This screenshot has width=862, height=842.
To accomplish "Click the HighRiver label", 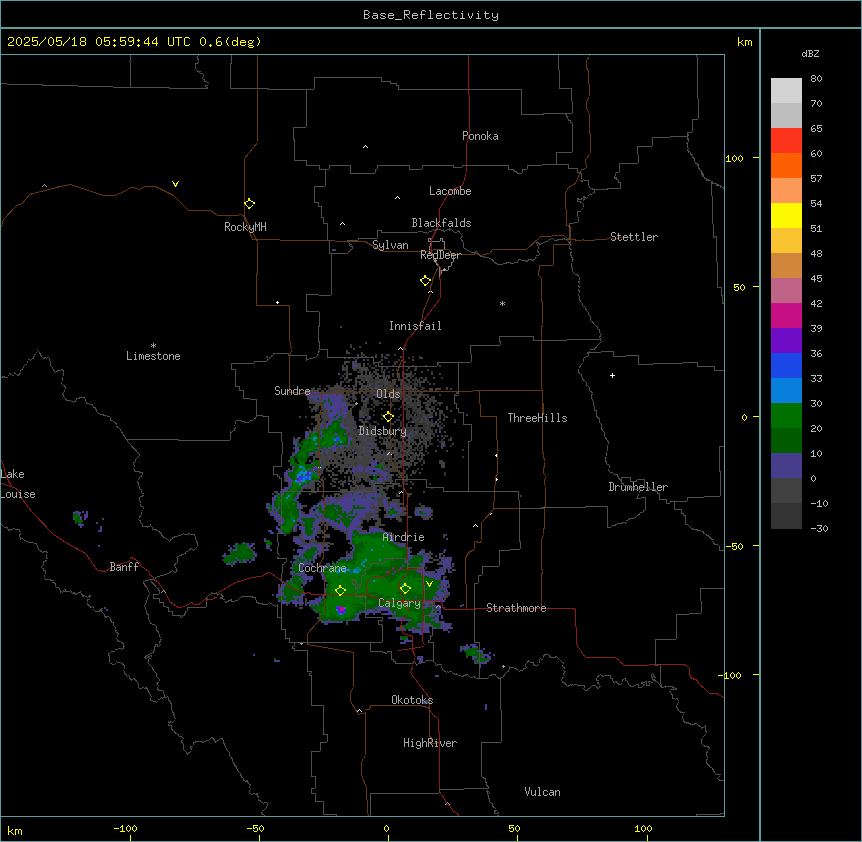I will [430, 743].
